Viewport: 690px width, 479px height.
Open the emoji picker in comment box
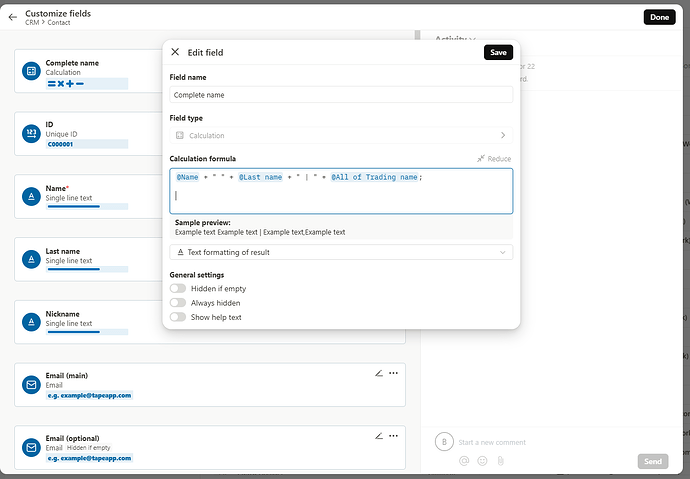coord(482,461)
